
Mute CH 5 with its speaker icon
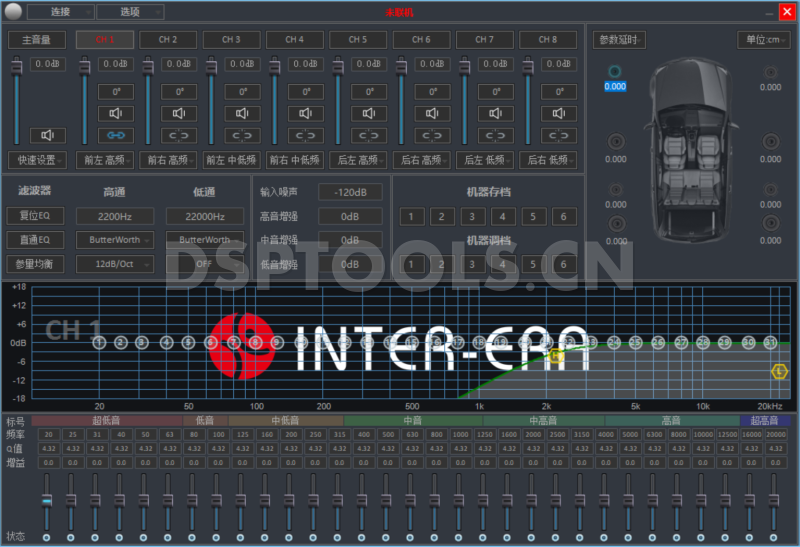[x=369, y=113]
